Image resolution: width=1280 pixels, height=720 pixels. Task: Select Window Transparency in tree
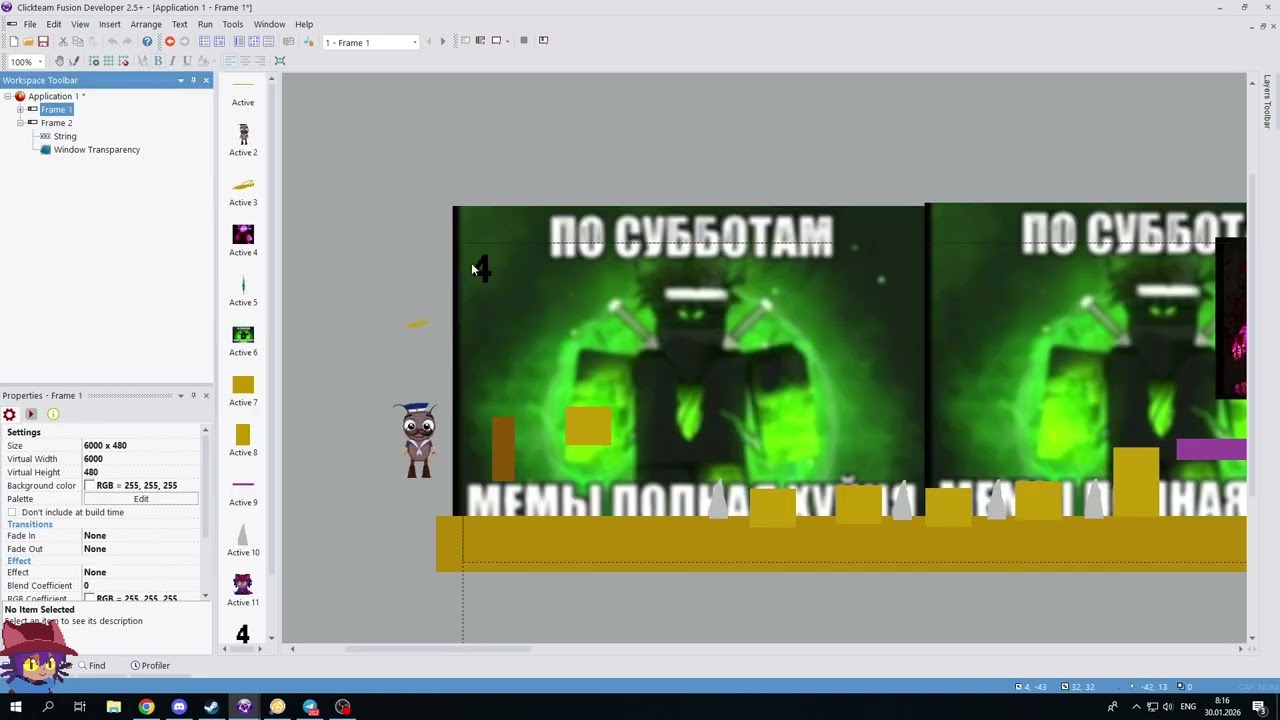tap(96, 150)
